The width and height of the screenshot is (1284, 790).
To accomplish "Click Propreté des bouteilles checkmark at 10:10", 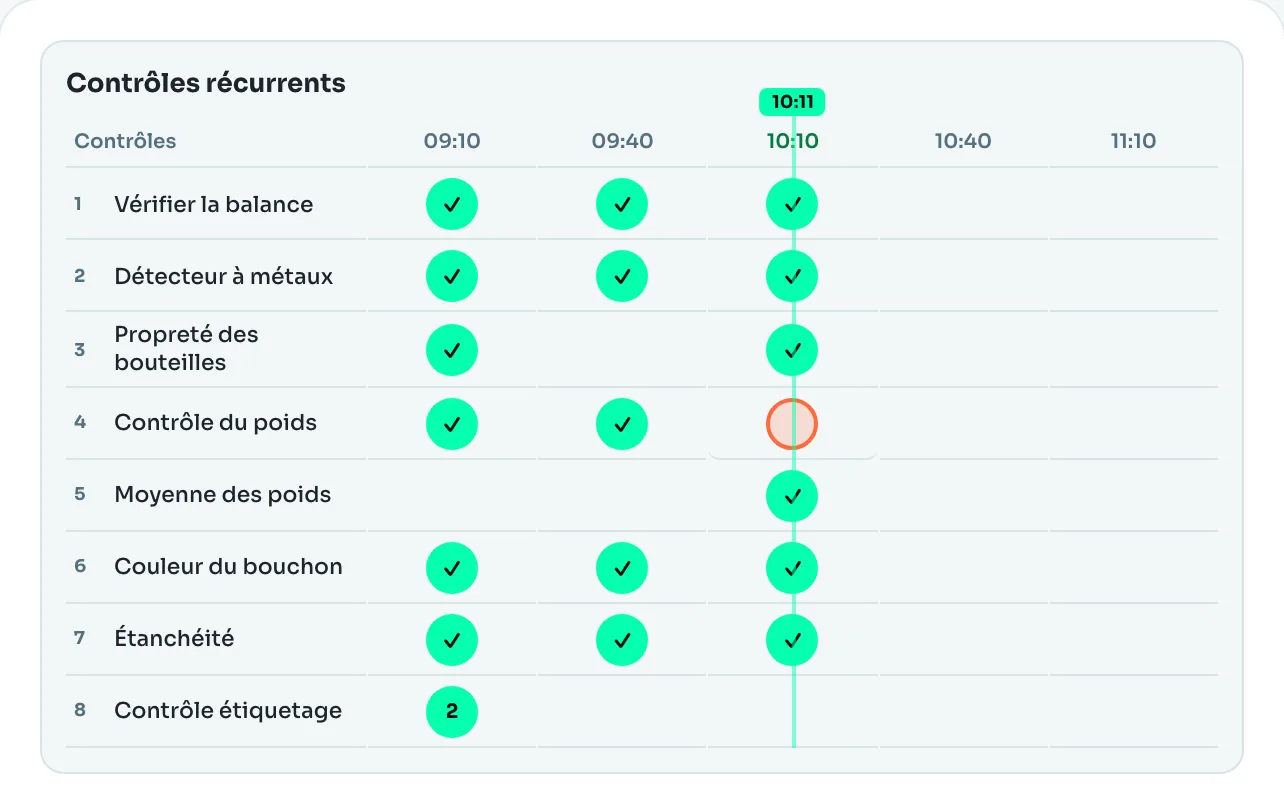I will (792, 350).
